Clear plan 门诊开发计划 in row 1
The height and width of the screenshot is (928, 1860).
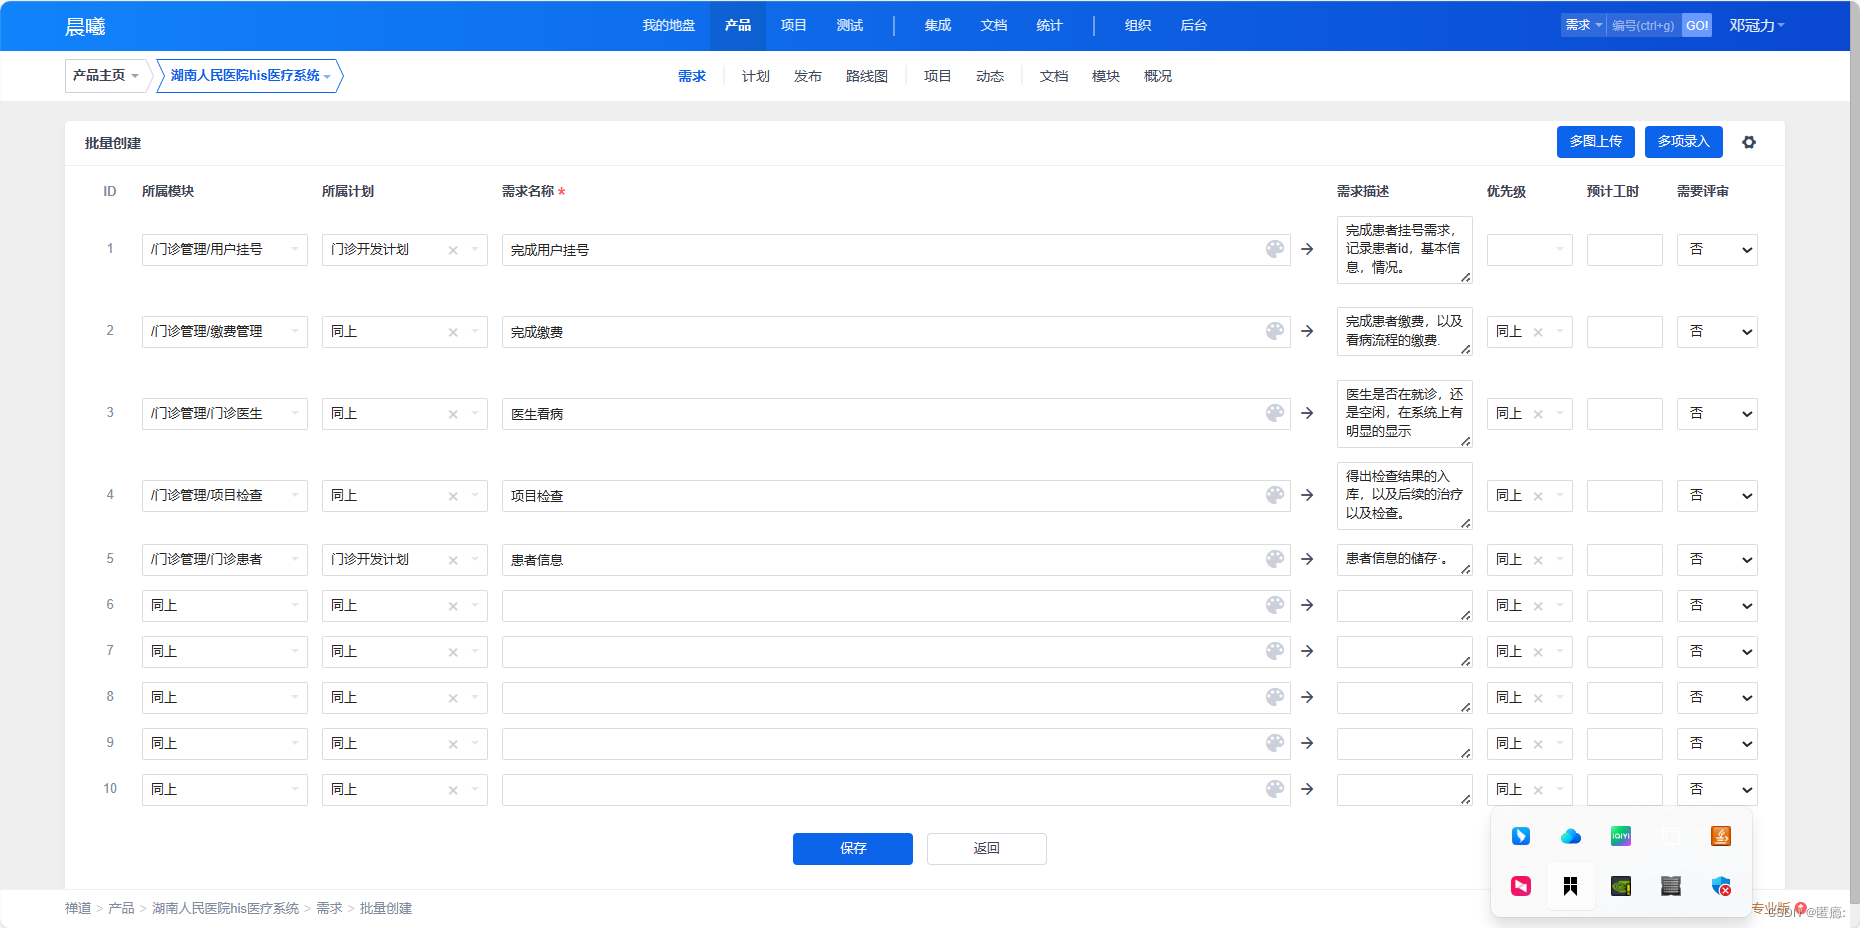coord(453,250)
